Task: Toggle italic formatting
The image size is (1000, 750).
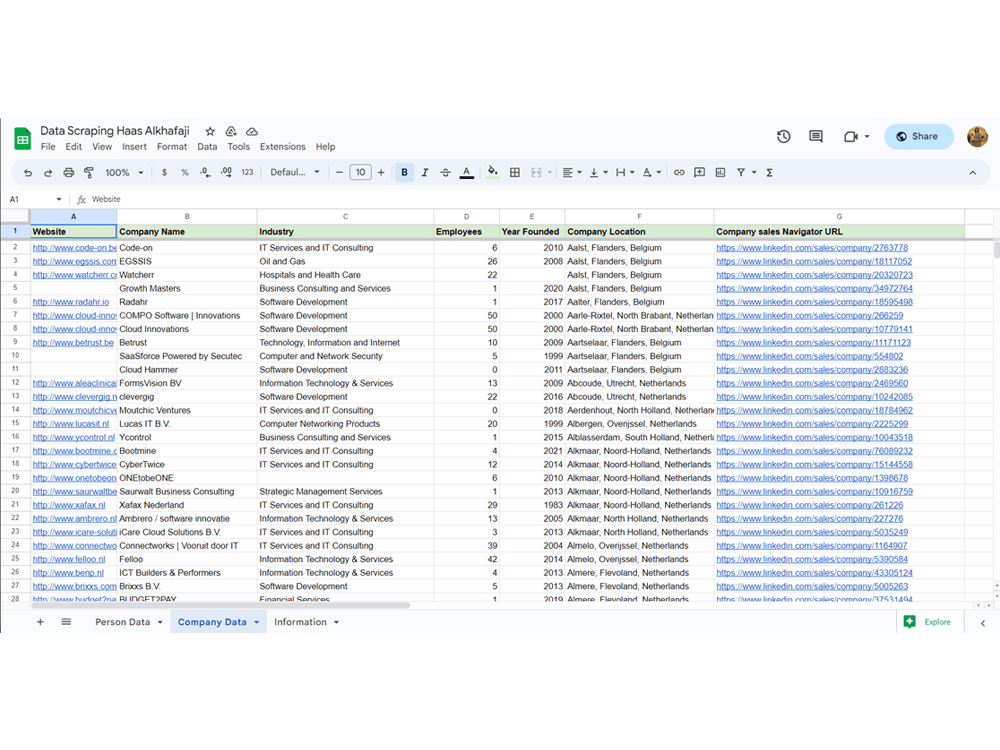Action: pyautogui.click(x=423, y=172)
